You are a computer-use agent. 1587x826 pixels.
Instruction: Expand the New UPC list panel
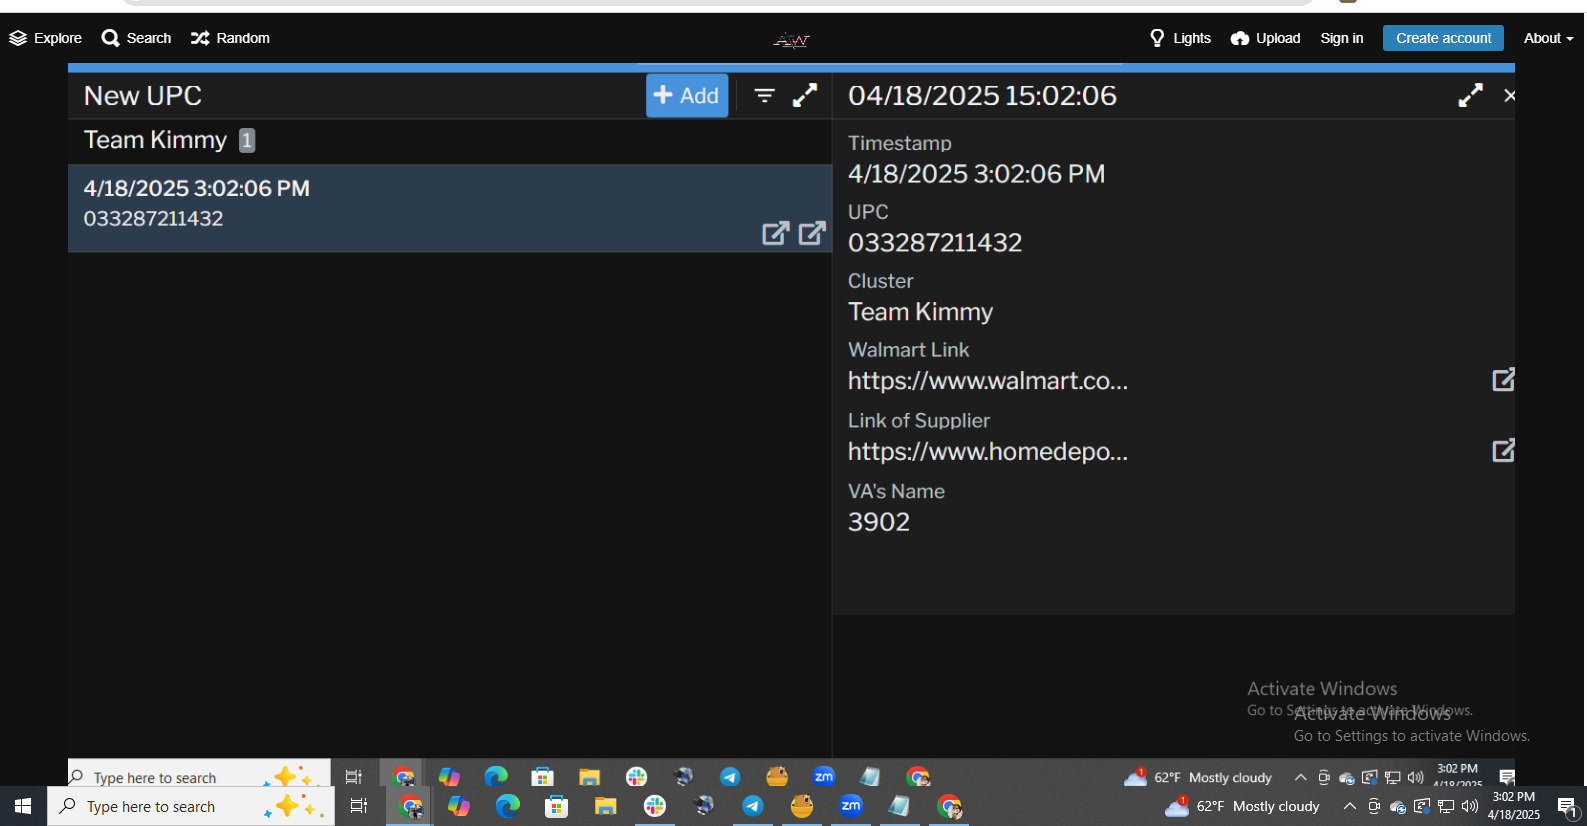[805, 96]
